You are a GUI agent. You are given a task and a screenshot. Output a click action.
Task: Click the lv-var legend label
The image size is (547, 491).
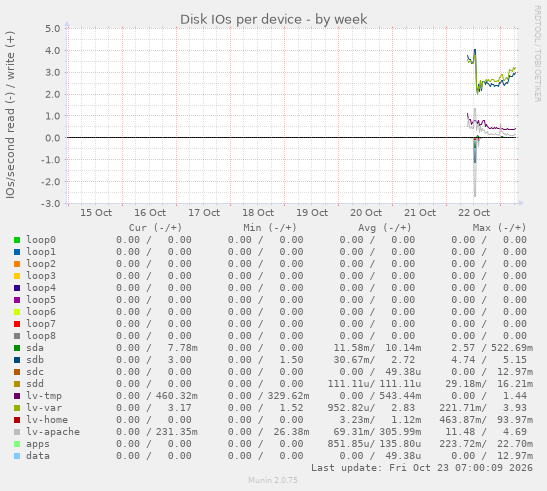(44, 408)
